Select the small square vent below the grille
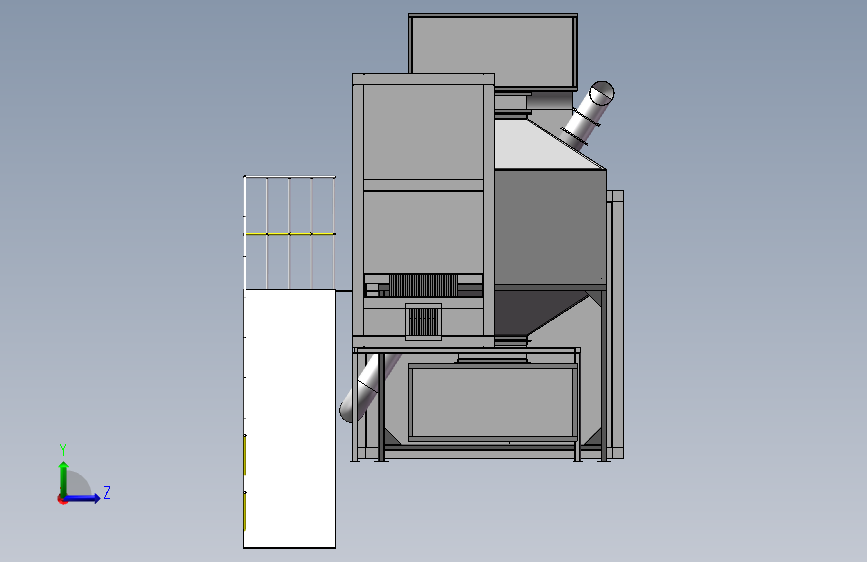The height and width of the screenshot is (562, 867). (424, 322)
